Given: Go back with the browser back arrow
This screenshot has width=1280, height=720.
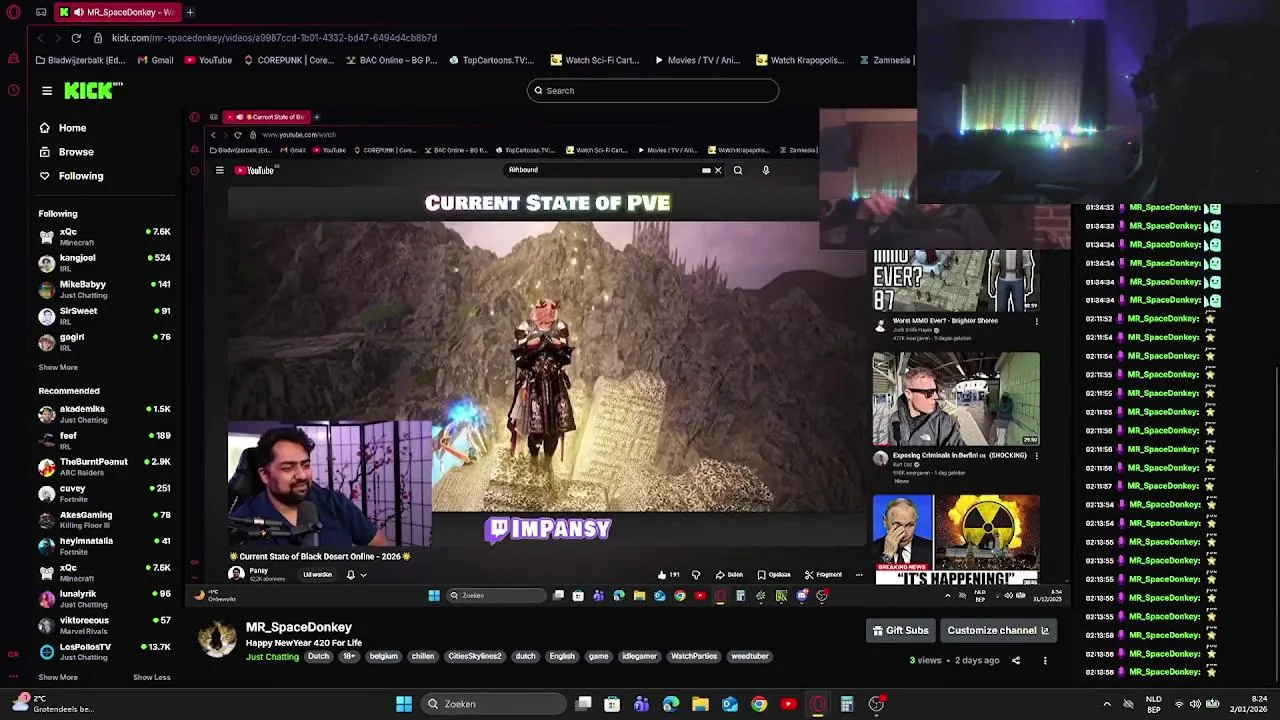Looking at the screenshot, I should click(x=40, y=38).
